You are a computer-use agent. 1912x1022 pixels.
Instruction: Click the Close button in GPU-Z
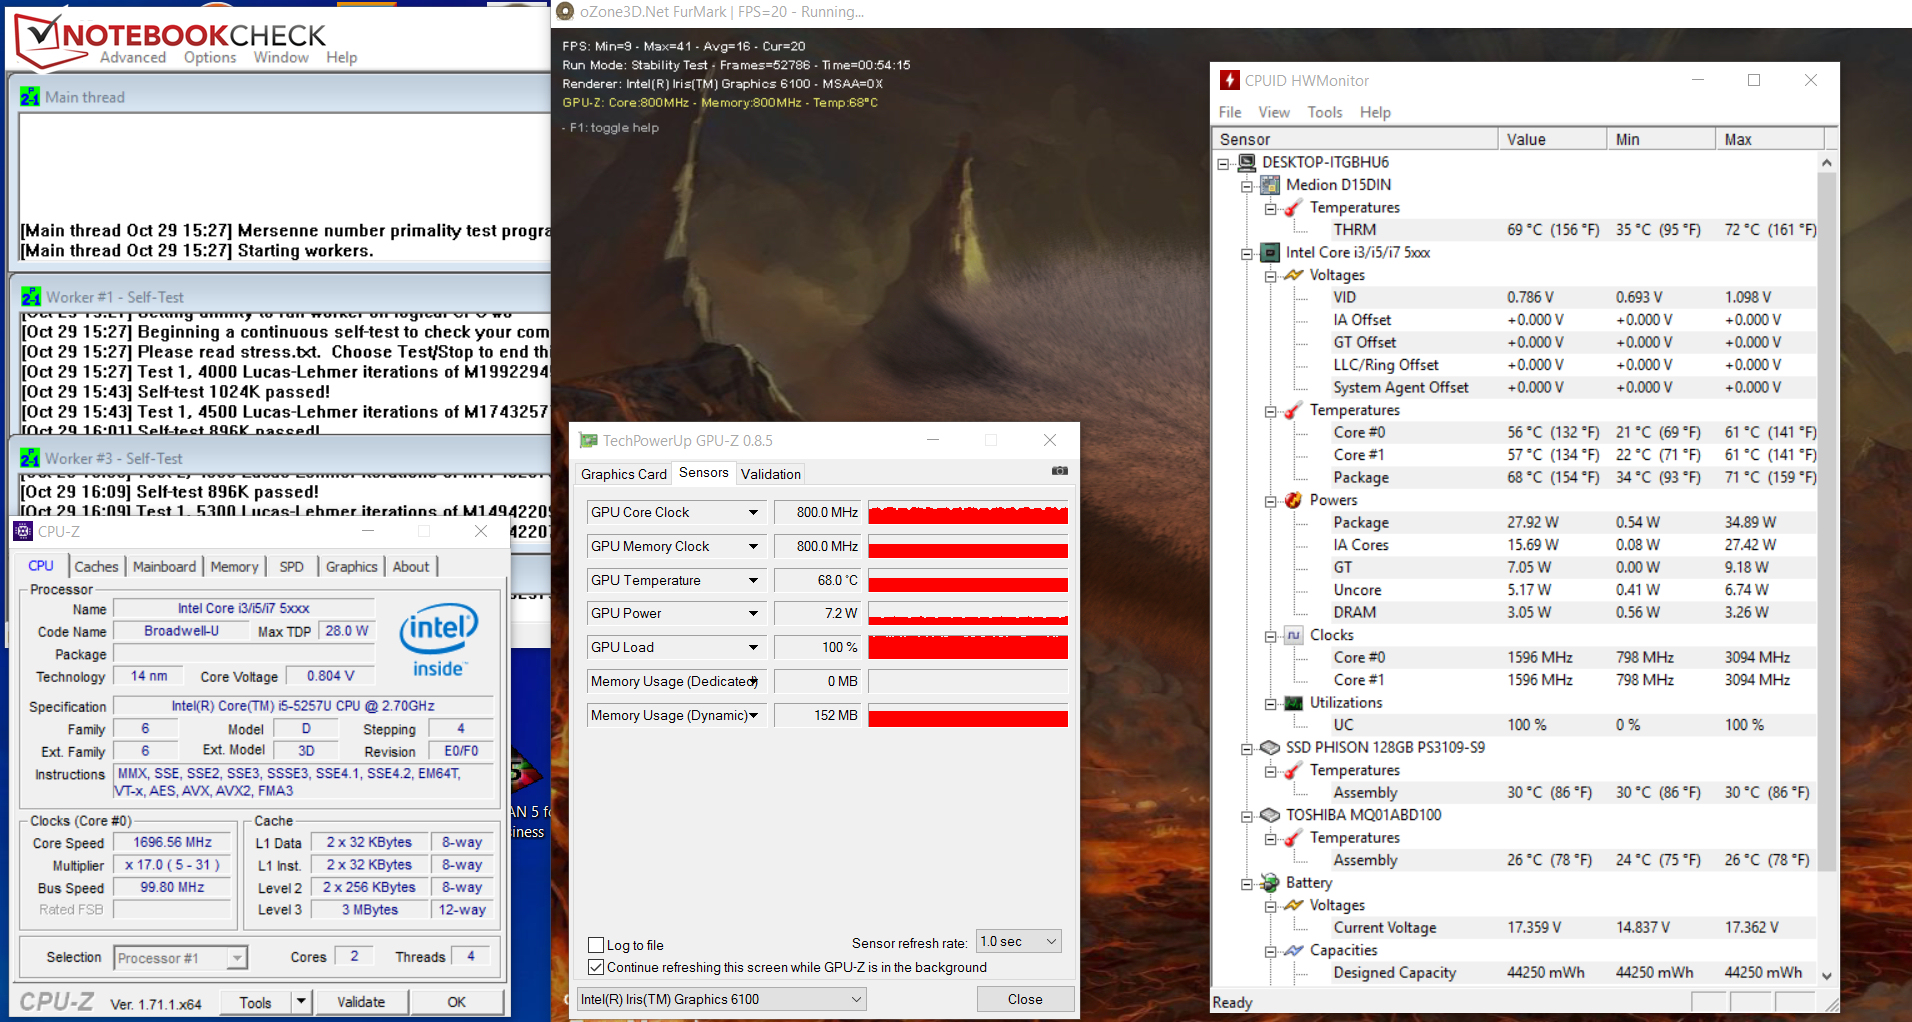click(1025, 999)
